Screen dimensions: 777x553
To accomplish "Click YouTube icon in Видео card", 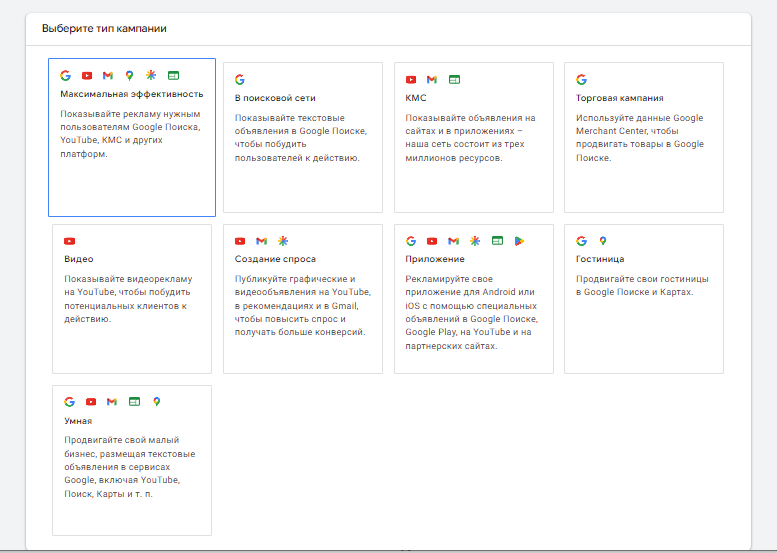I will point(69,241).
